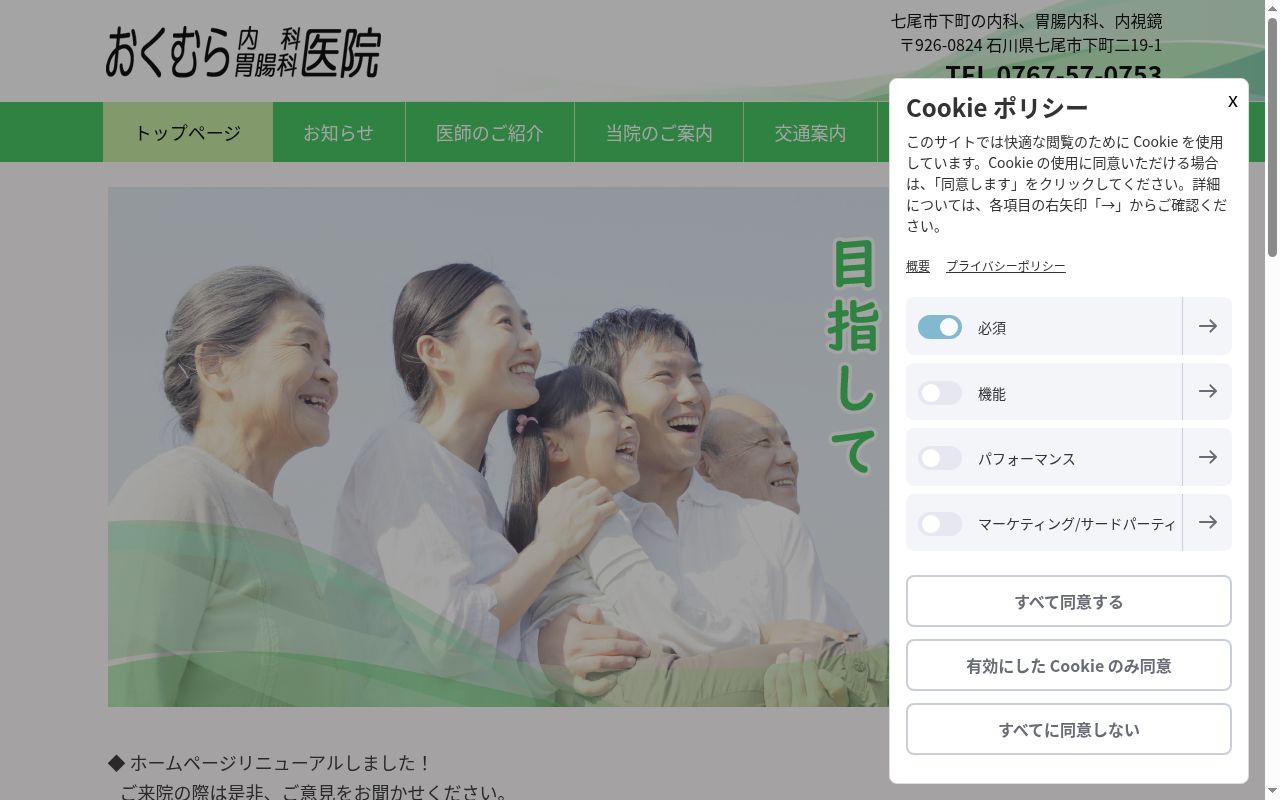Go to the トップページ navigation tab
The width and height of the screenshot is (1280, 800).
click(188, 132)
